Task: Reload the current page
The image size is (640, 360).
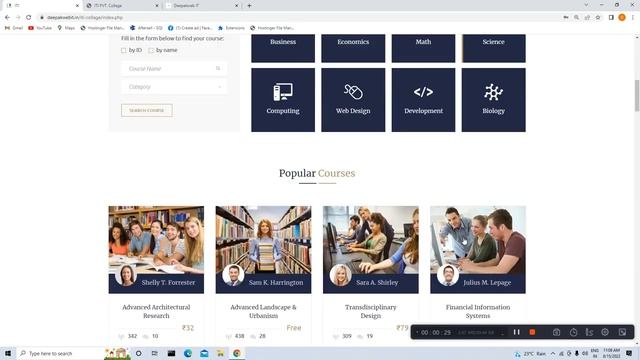Action: point(29,18)
